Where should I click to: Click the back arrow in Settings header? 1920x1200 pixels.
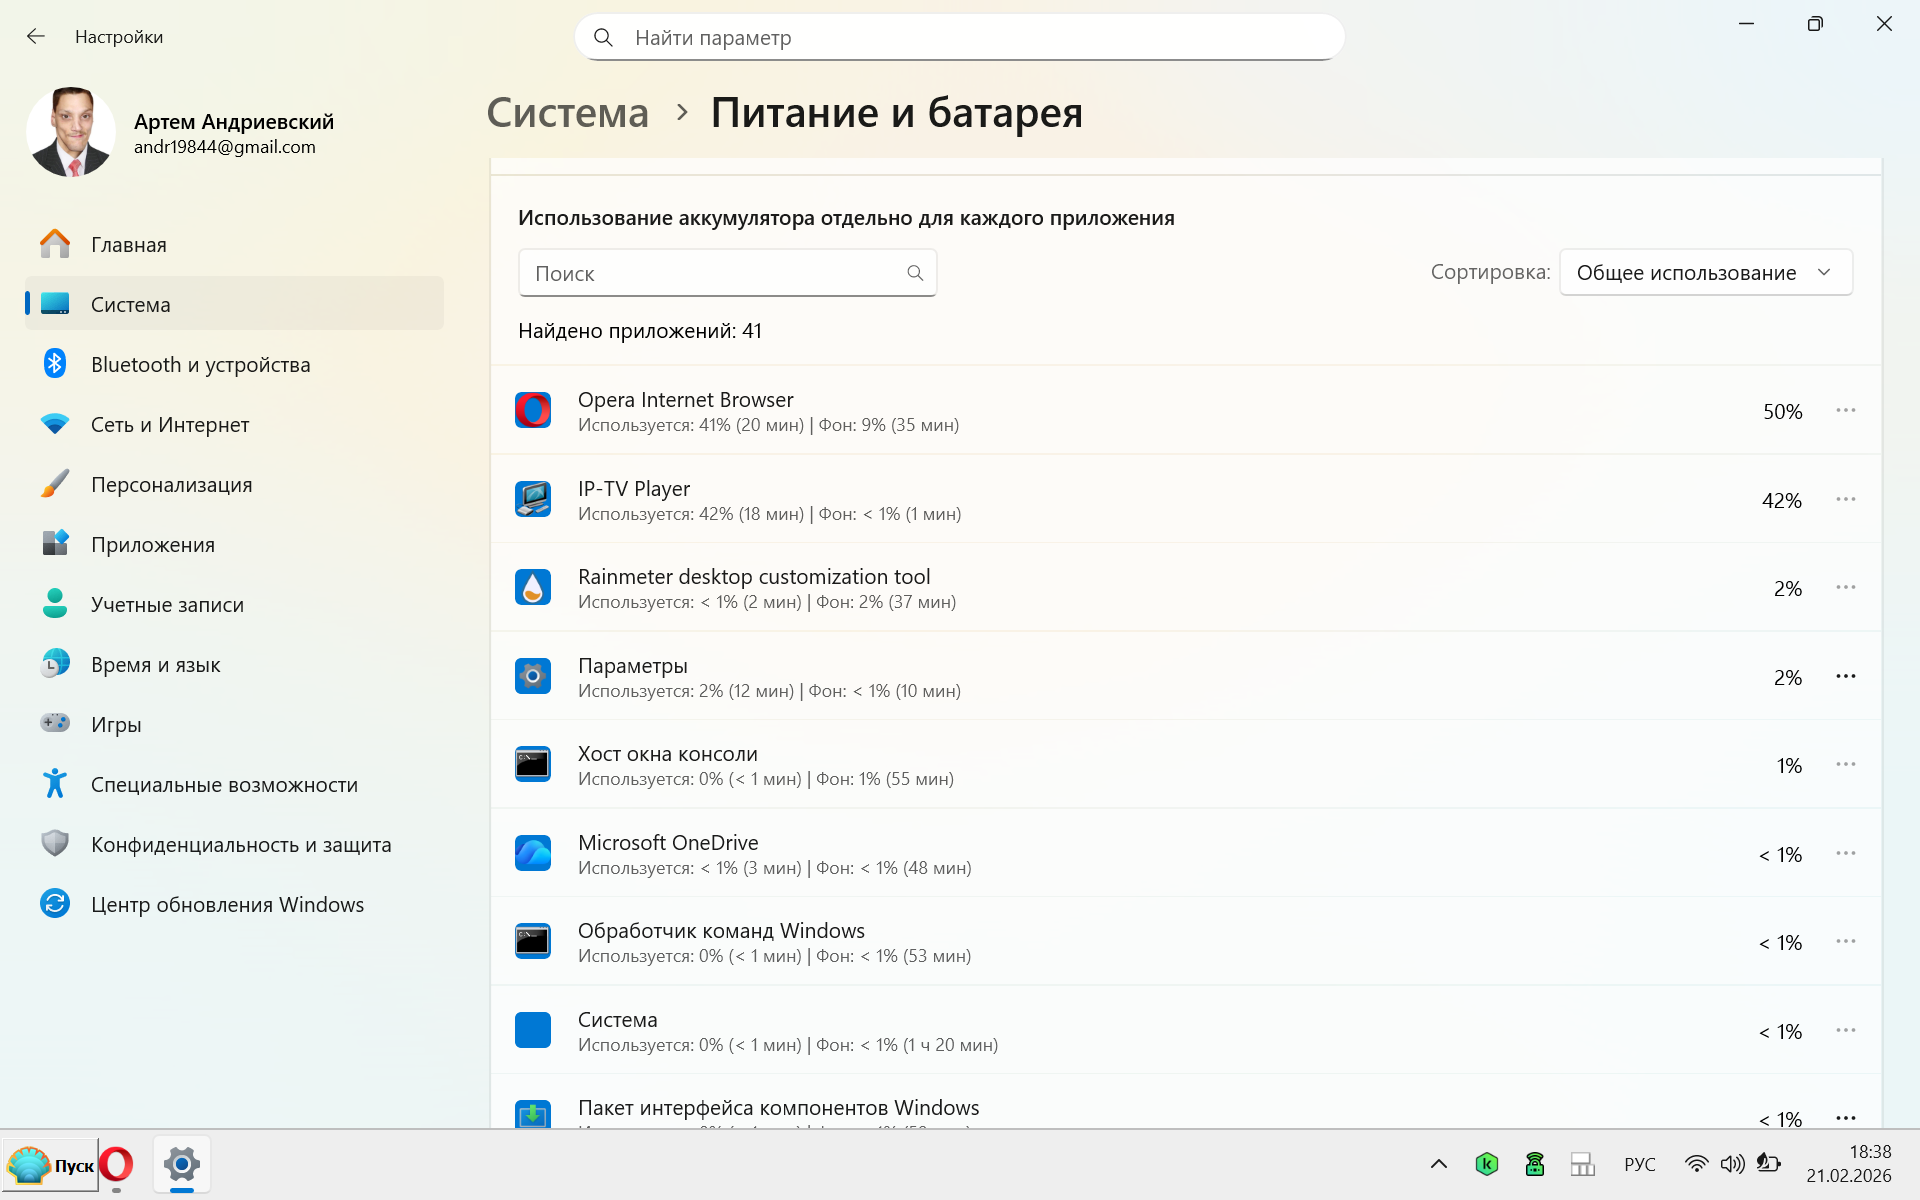click(x=36, y=37)
